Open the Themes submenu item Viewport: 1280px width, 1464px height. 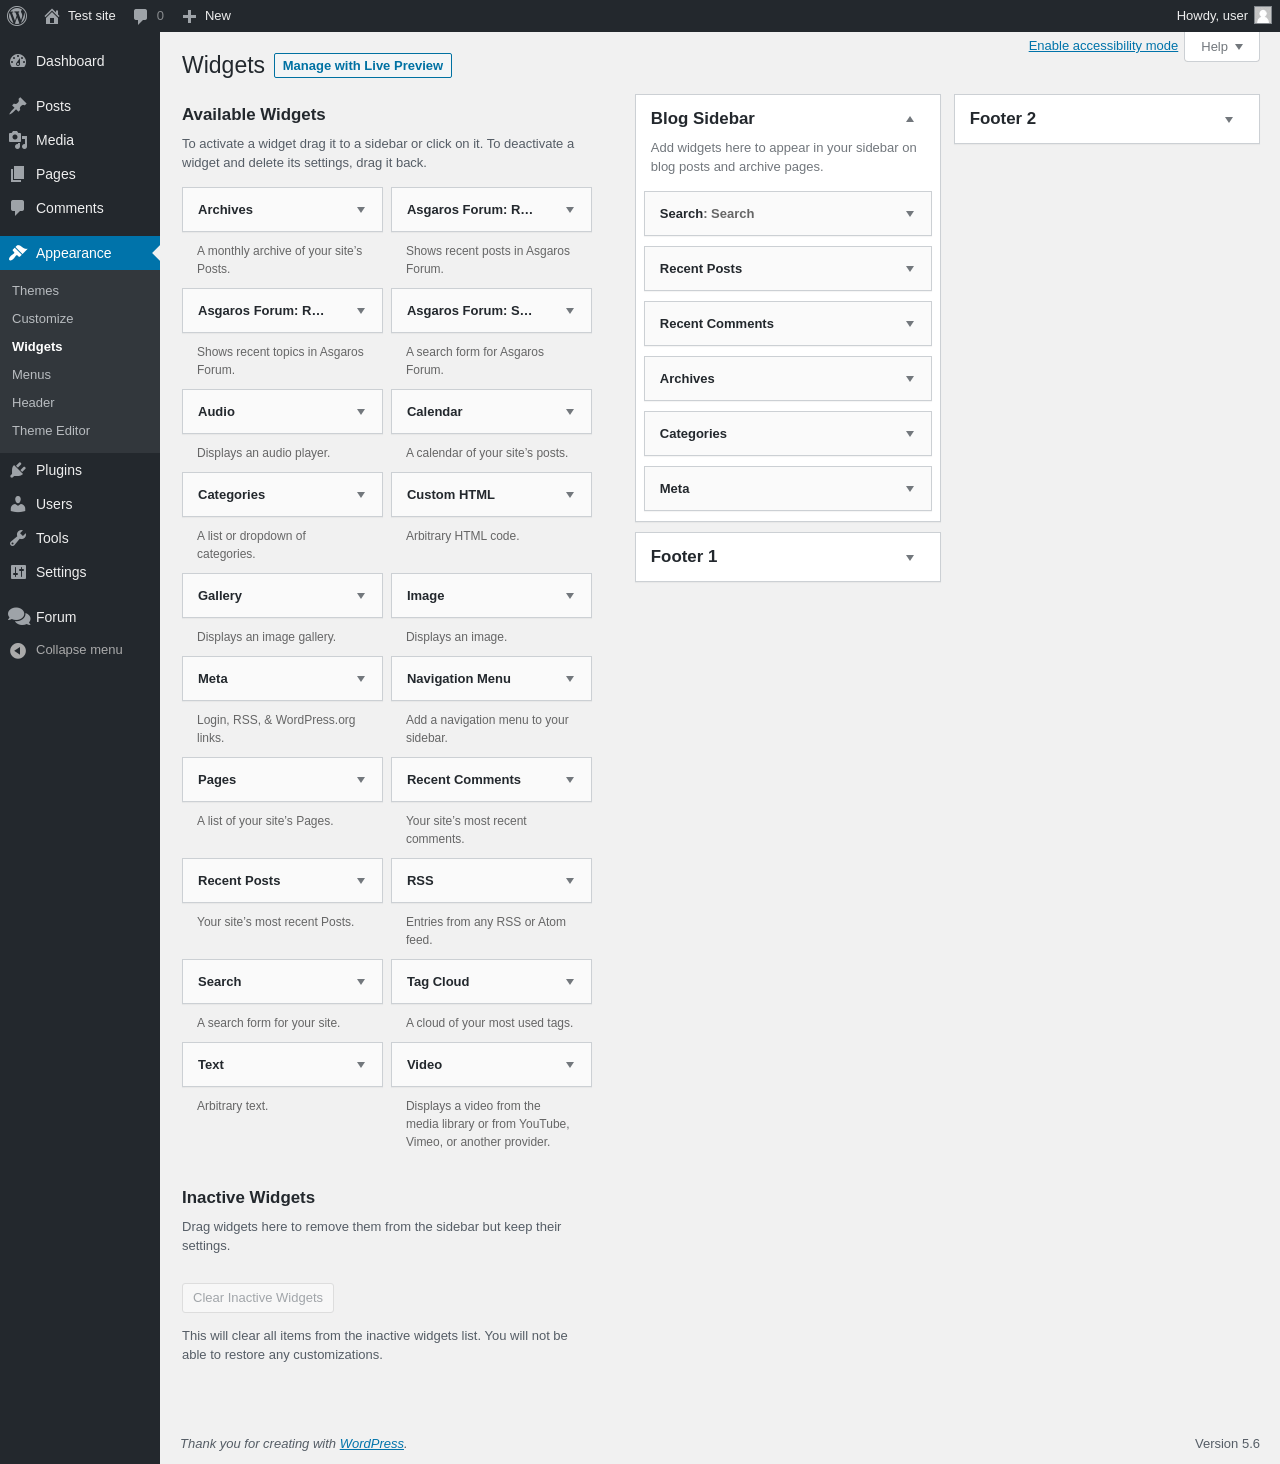pyautogui.click(x=80, y=291)
